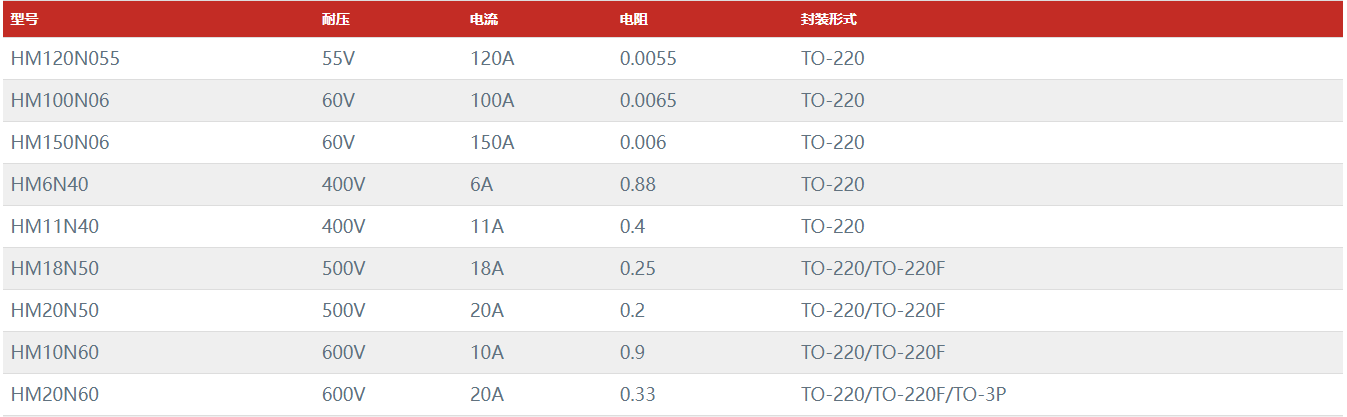This screenshot has height=417, width=1347.
Task: Open the HM10N60 model entry
Action: 55,353
